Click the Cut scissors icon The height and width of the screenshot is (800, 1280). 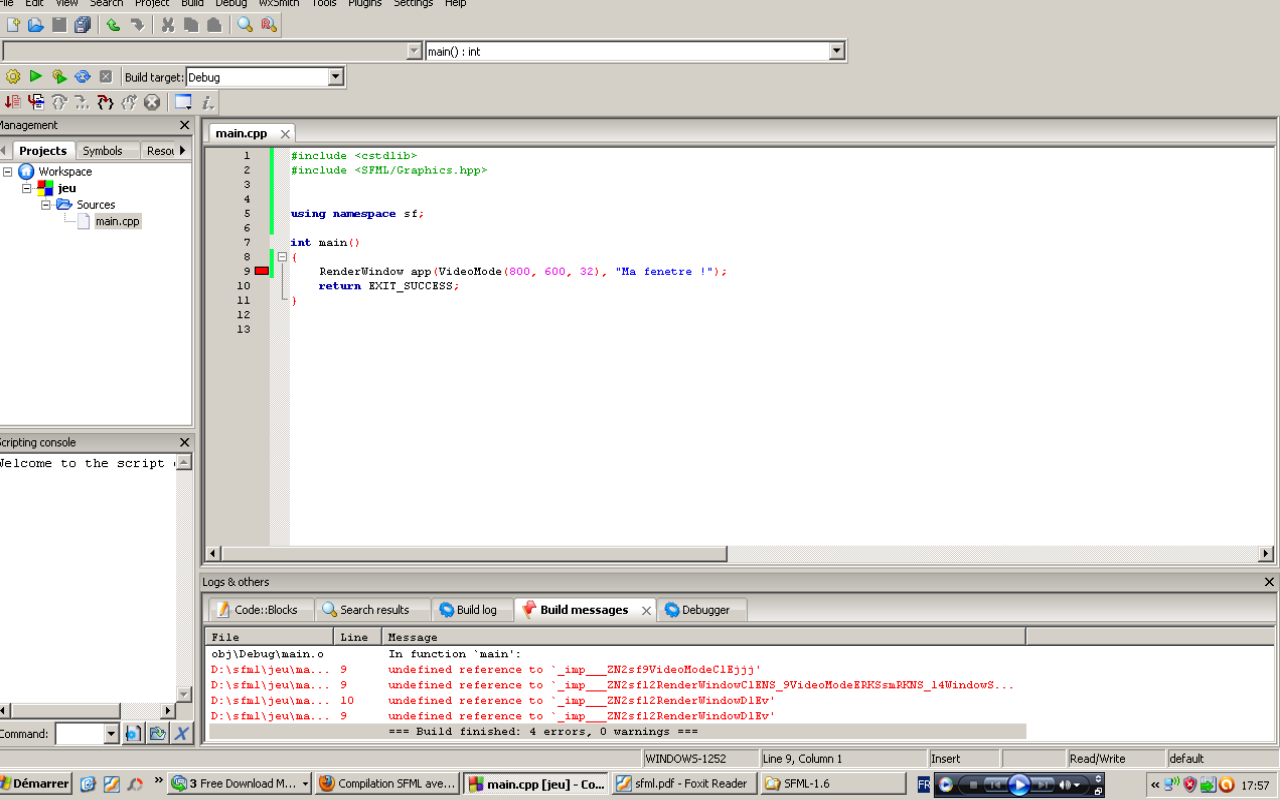(167, 25)
